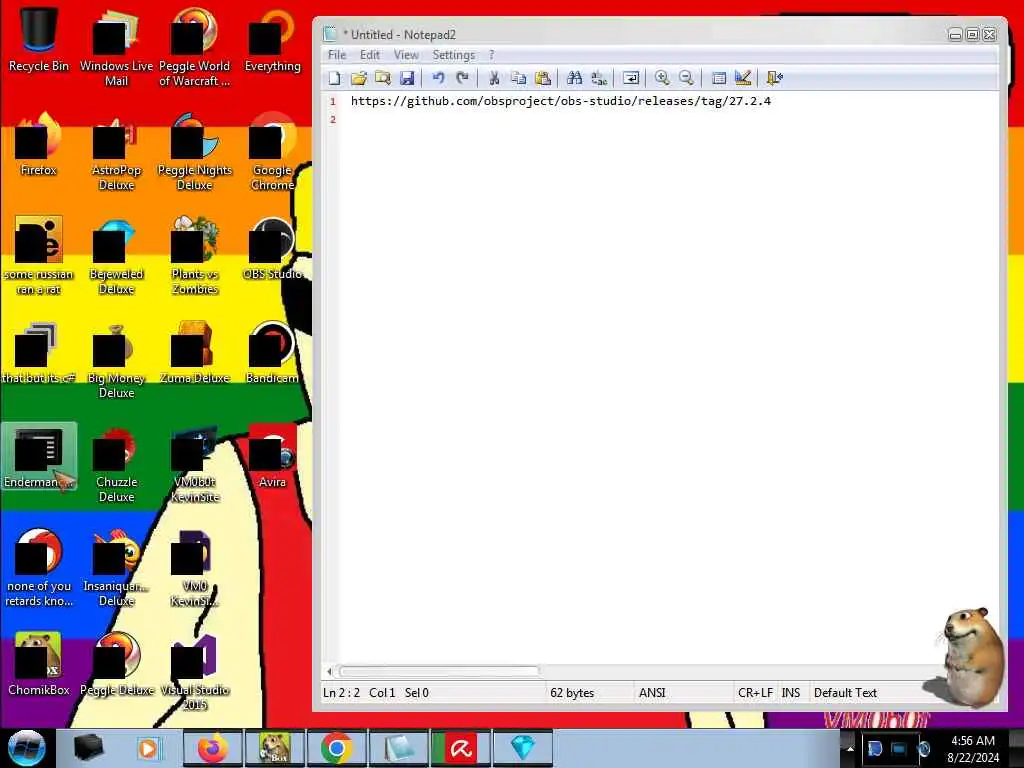Open the ? help menu
Image resolution: width=1024 pixels, height=768 pixels.
point(492,55)
